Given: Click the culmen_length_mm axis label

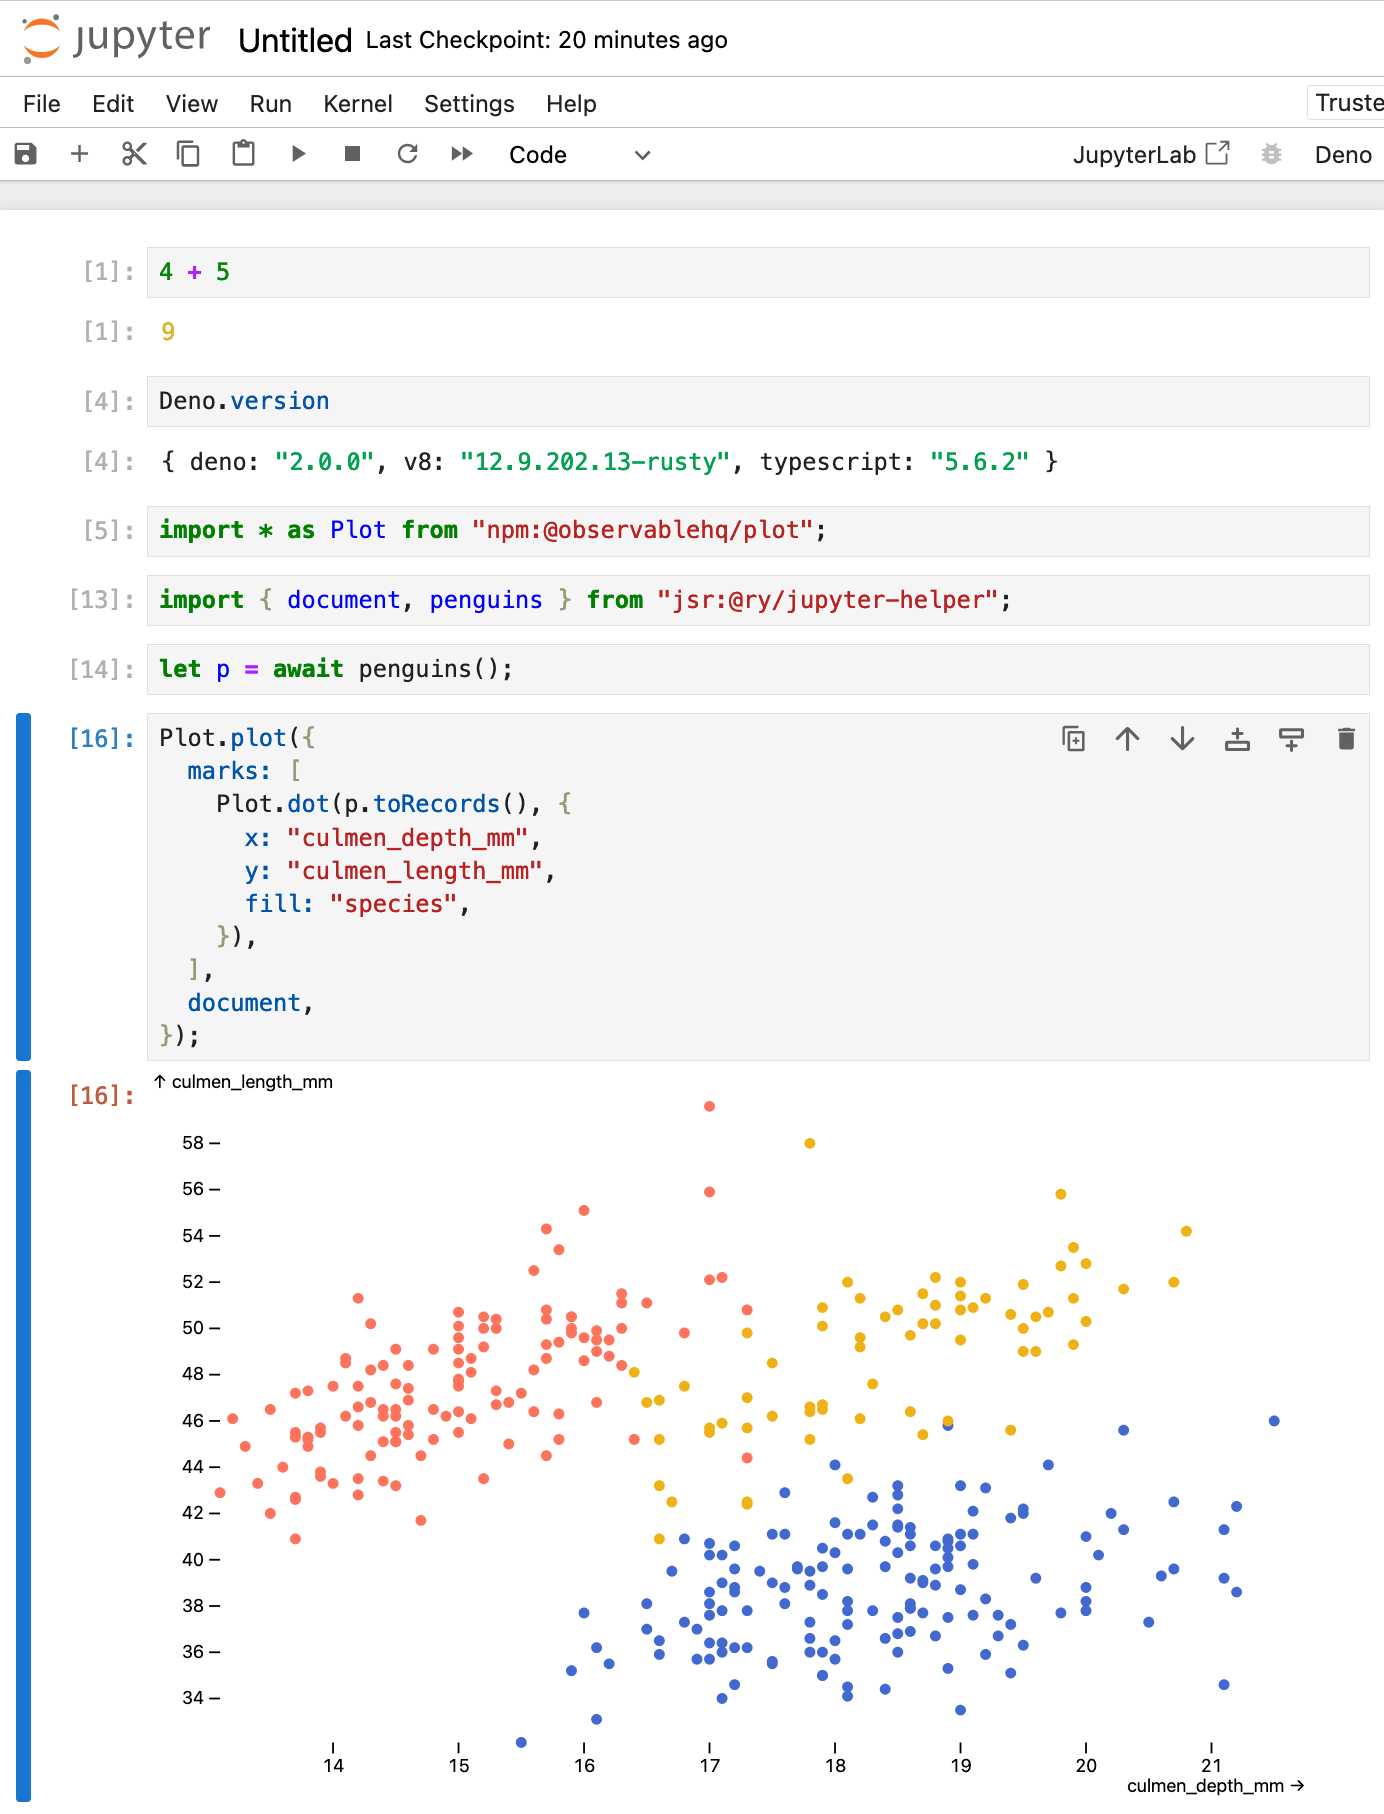Looking at the screenshot, I should tap(243, 1082).
